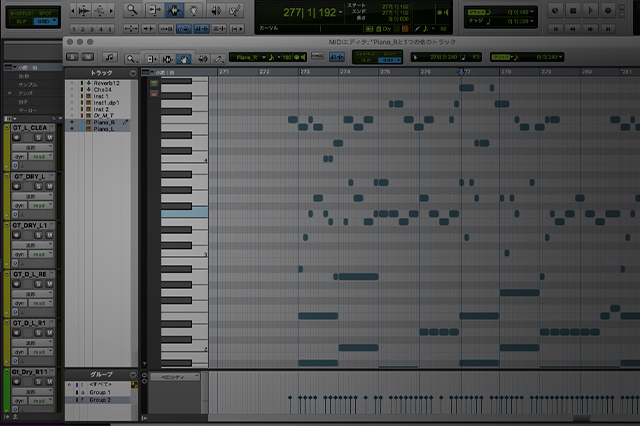Enable Shuffle edit mode in the main window
Screen dimensions: 640x426
coord(20,13)
